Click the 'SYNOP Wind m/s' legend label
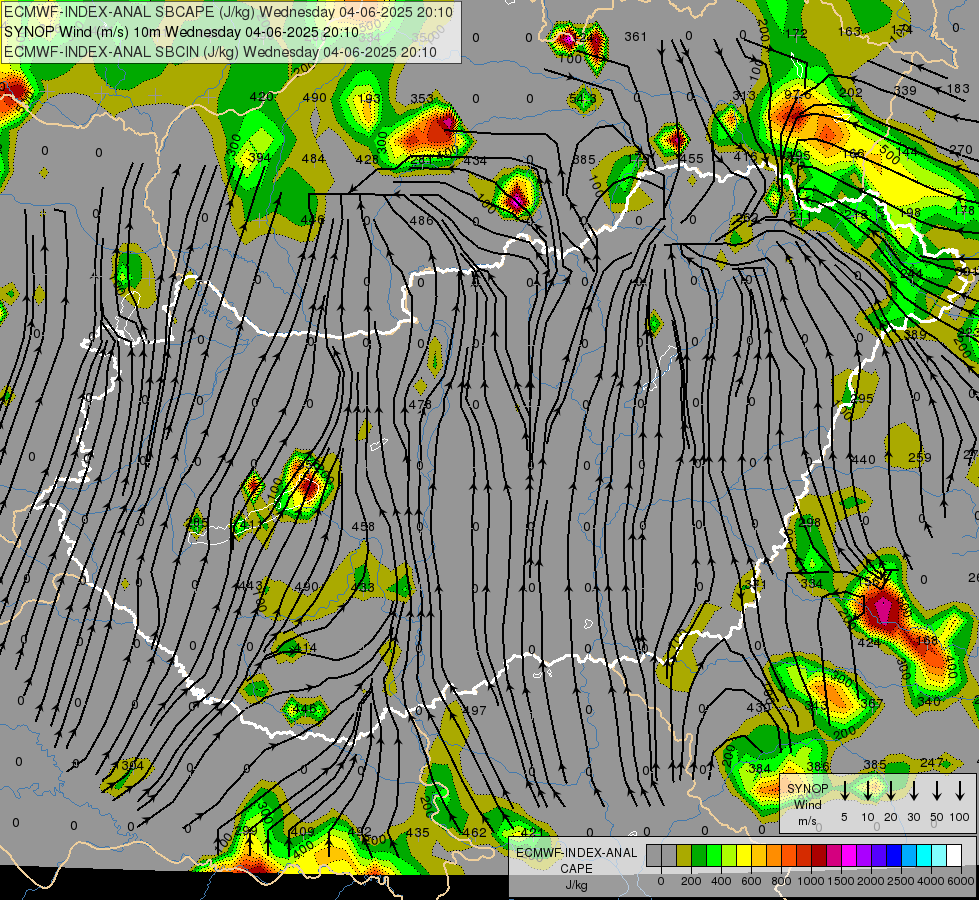 point(807,804)
